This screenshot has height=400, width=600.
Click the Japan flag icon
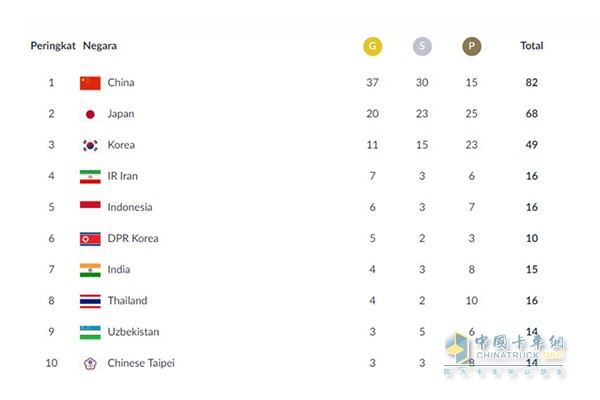(x=90, y=114)
